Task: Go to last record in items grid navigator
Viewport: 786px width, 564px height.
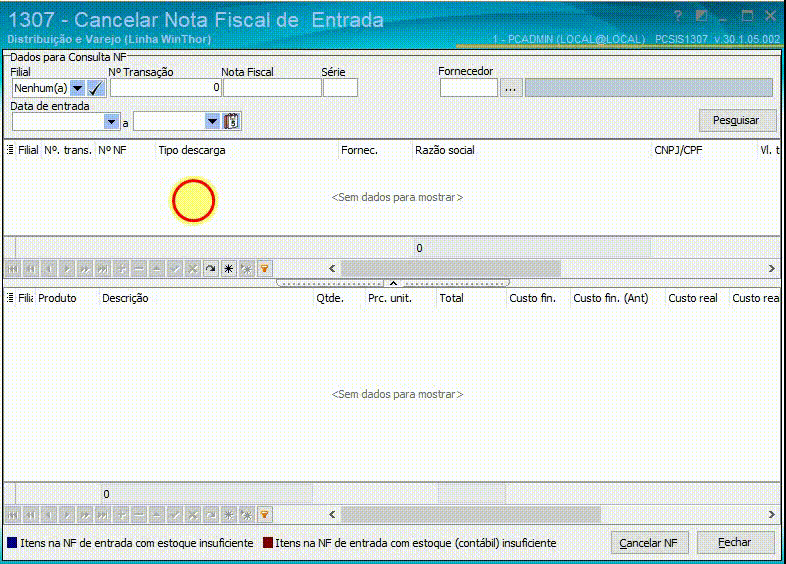Action: 103,515
